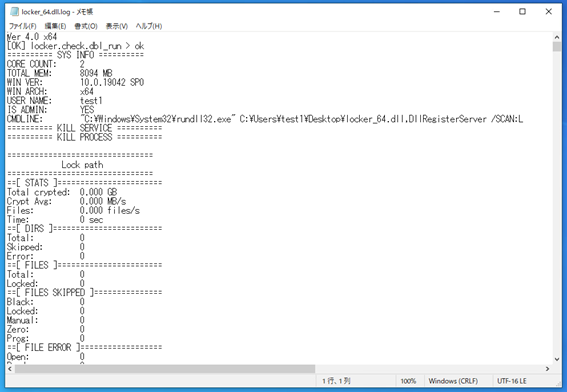Click the 'YES' IS ADMIN value

pos(87,110)
